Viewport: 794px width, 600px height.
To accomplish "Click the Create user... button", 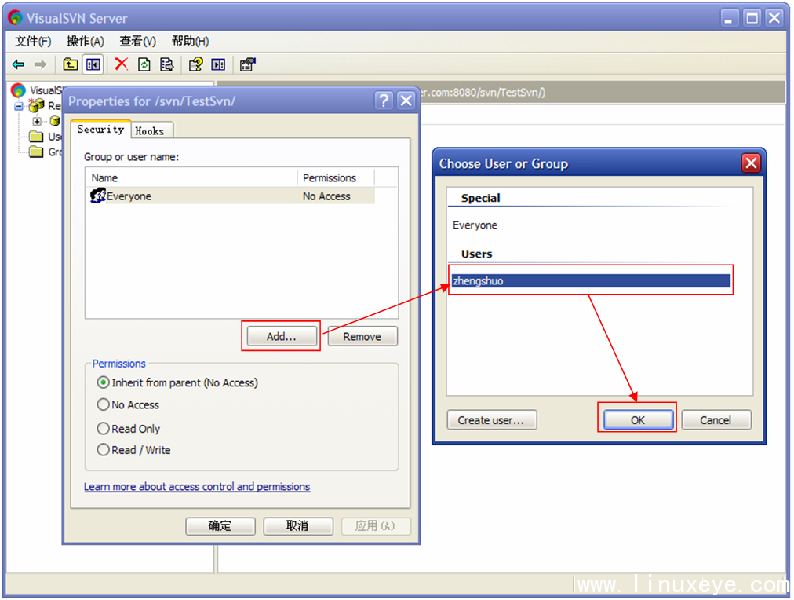I will [x=491, y=420].
